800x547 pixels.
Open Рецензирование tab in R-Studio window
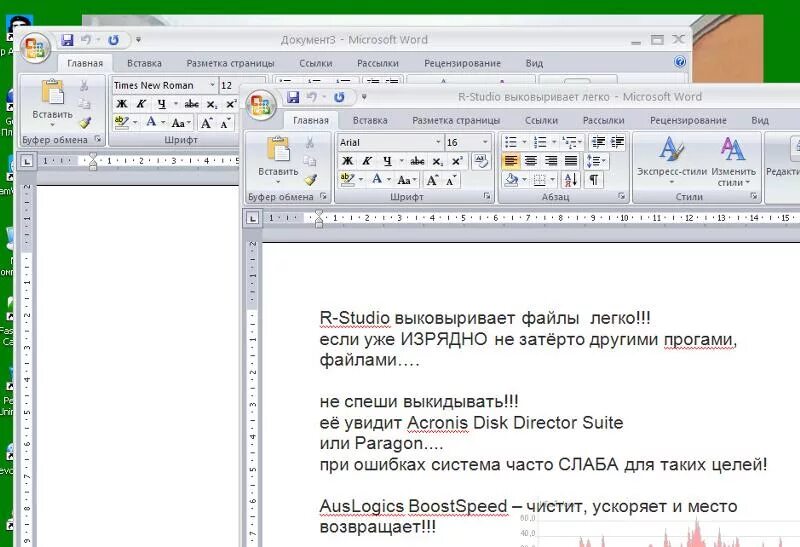point(688,120)
